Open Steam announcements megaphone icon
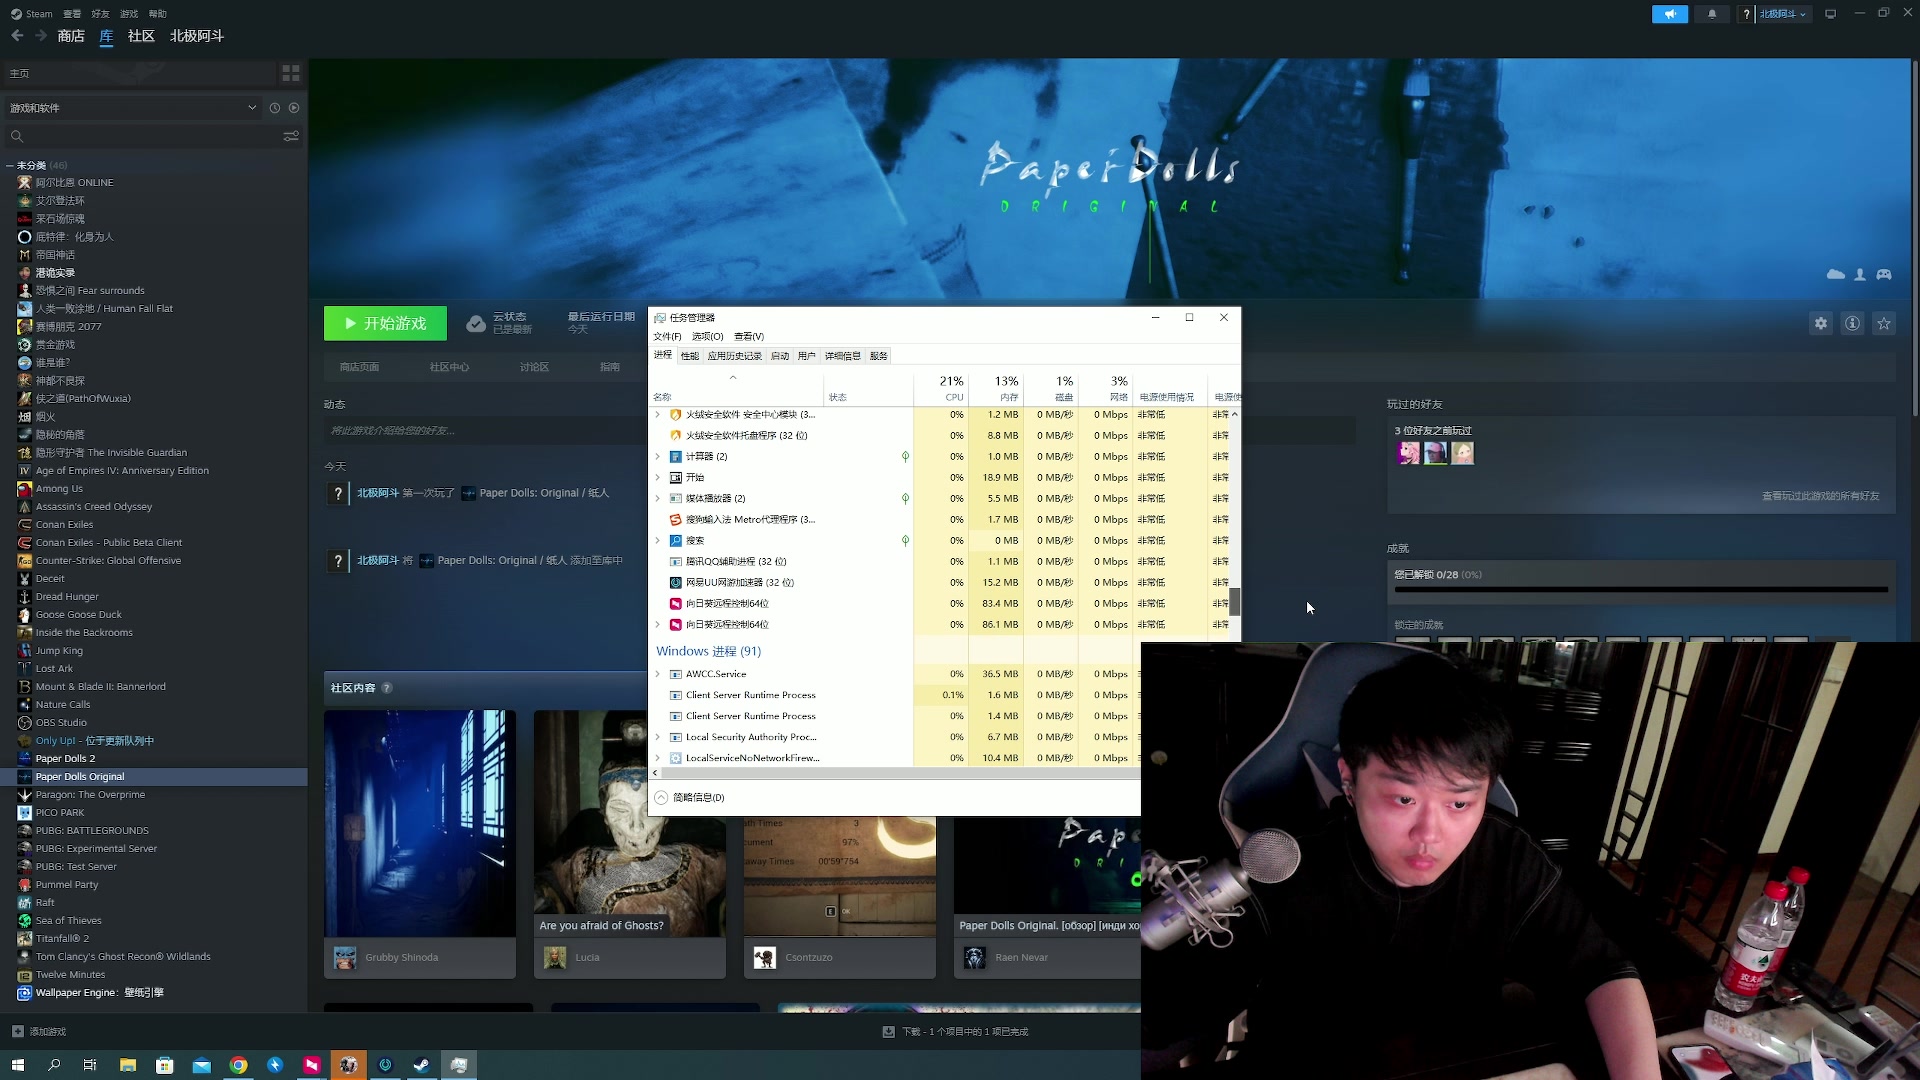Viewport: 1920px width, 1080px height. [1670, 14]
